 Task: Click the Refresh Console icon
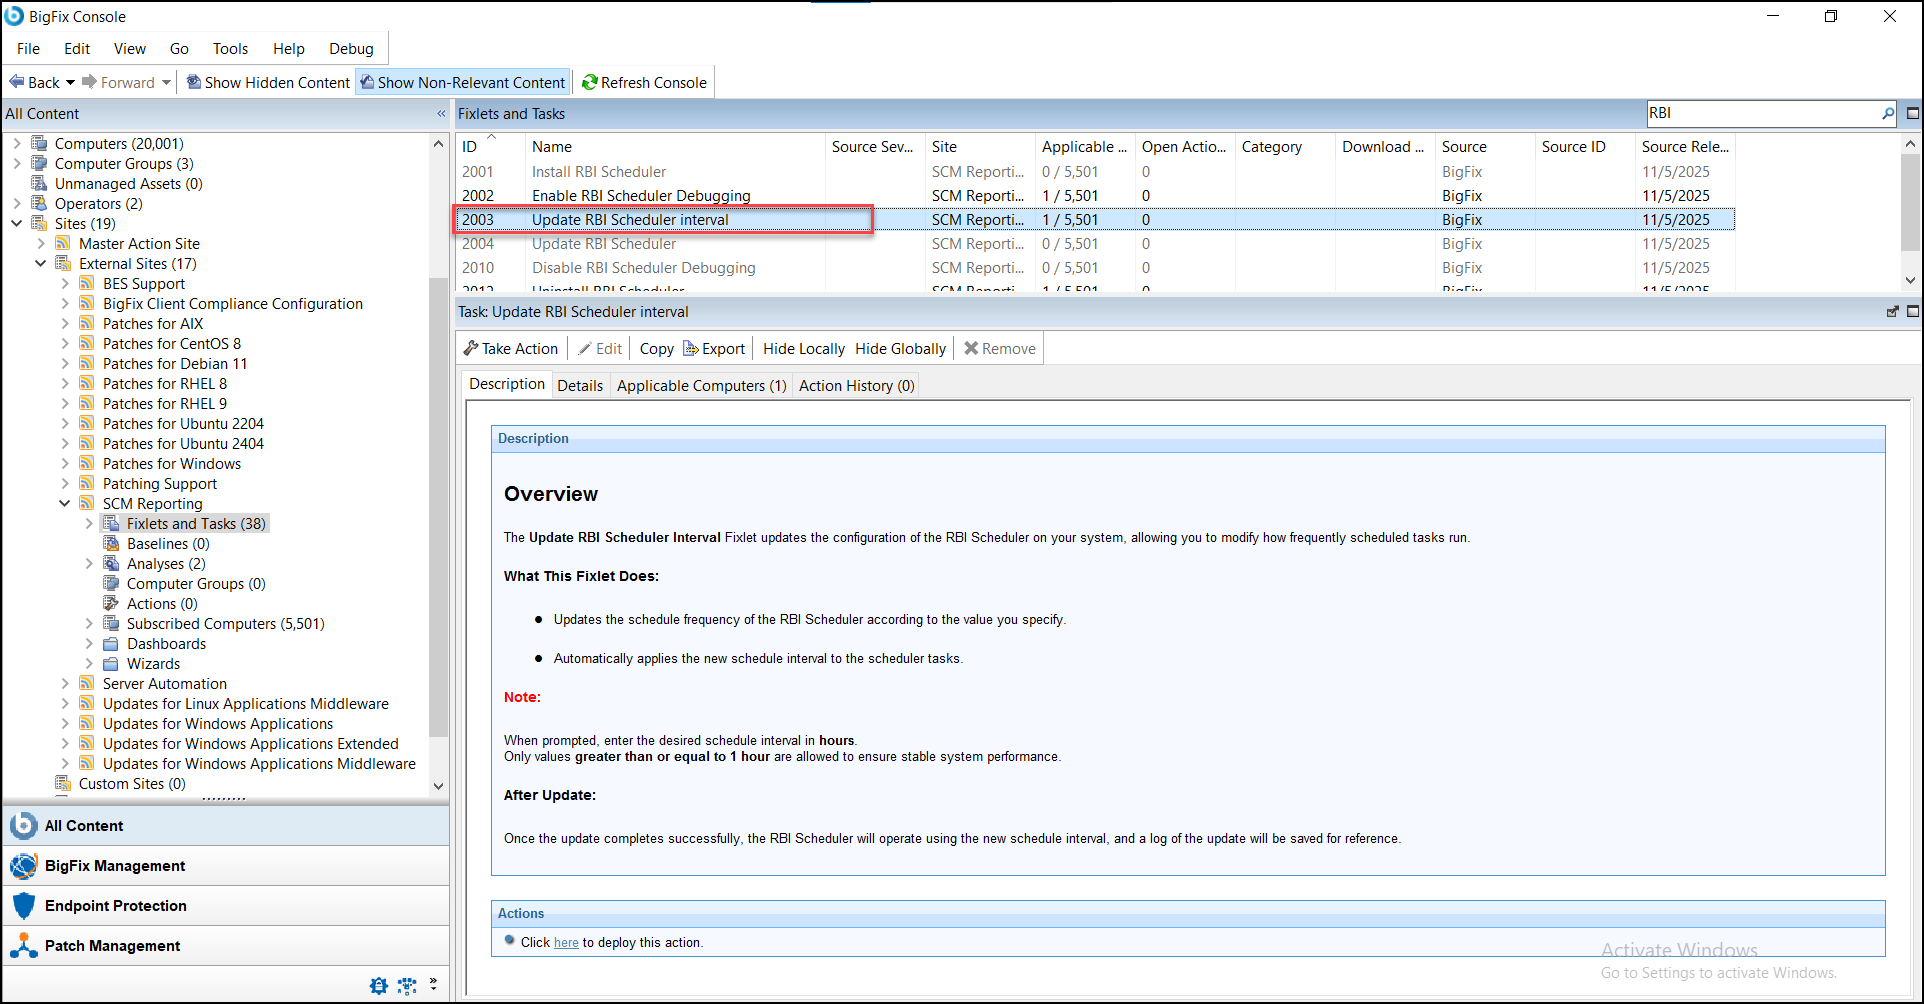tap(589, 82)
